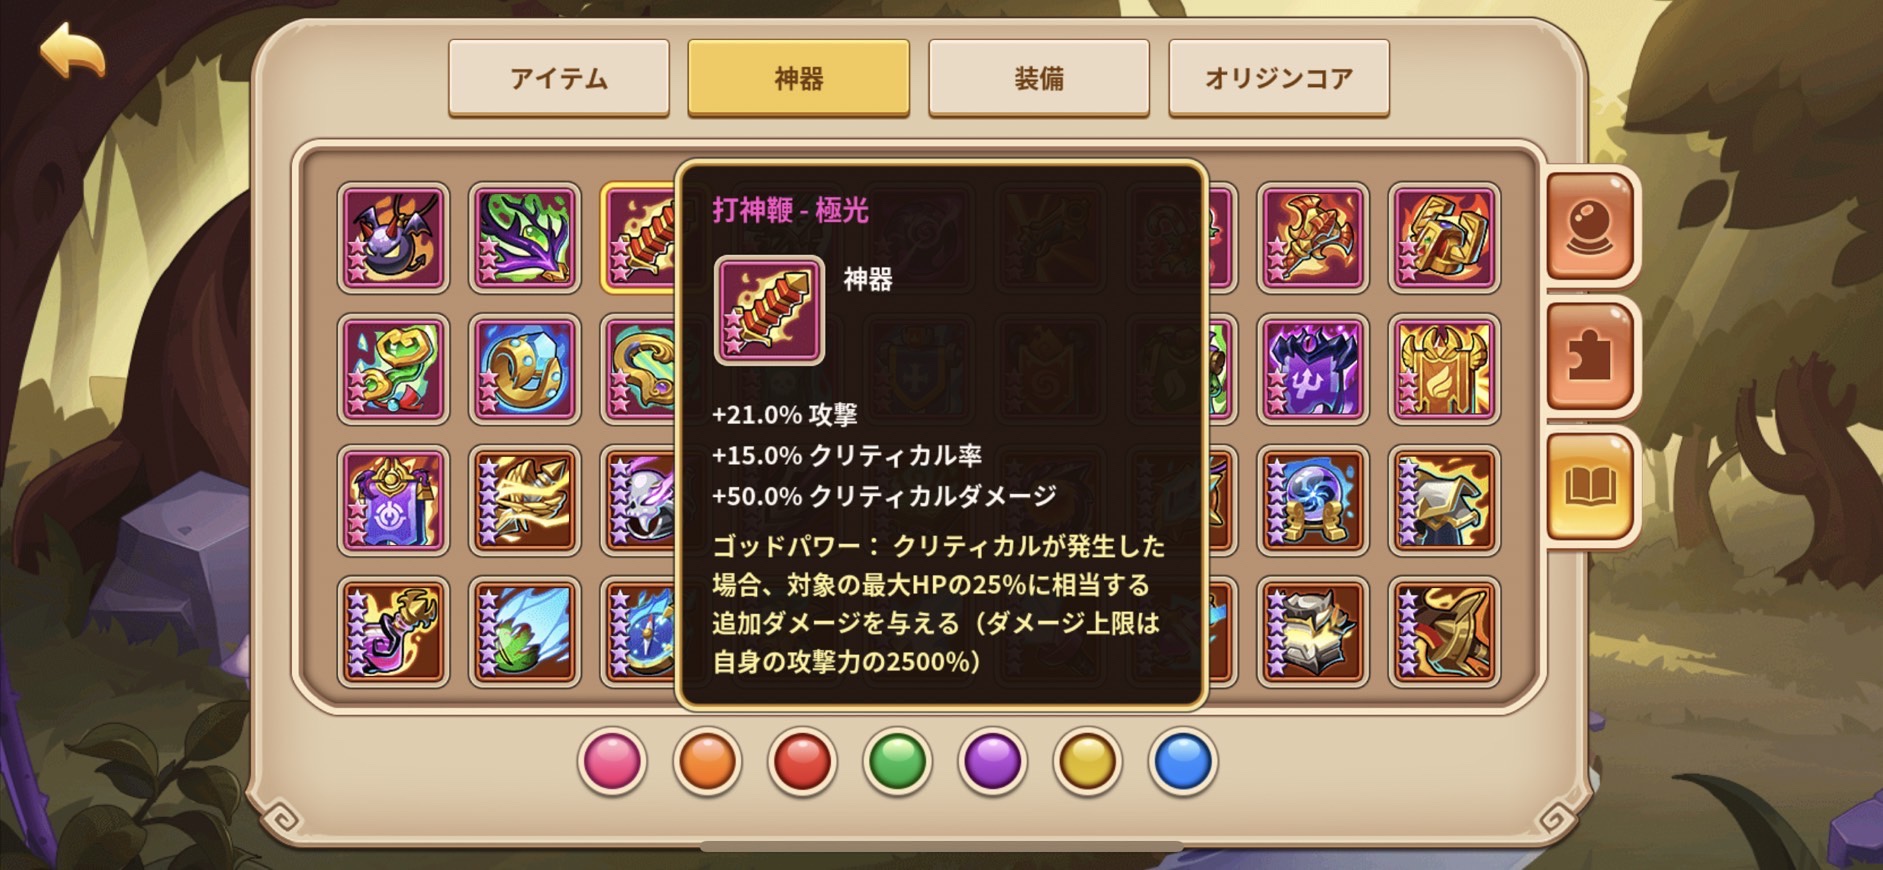Tap the orange back arrow
This screenshot has width=1883, height=870.
72,51
